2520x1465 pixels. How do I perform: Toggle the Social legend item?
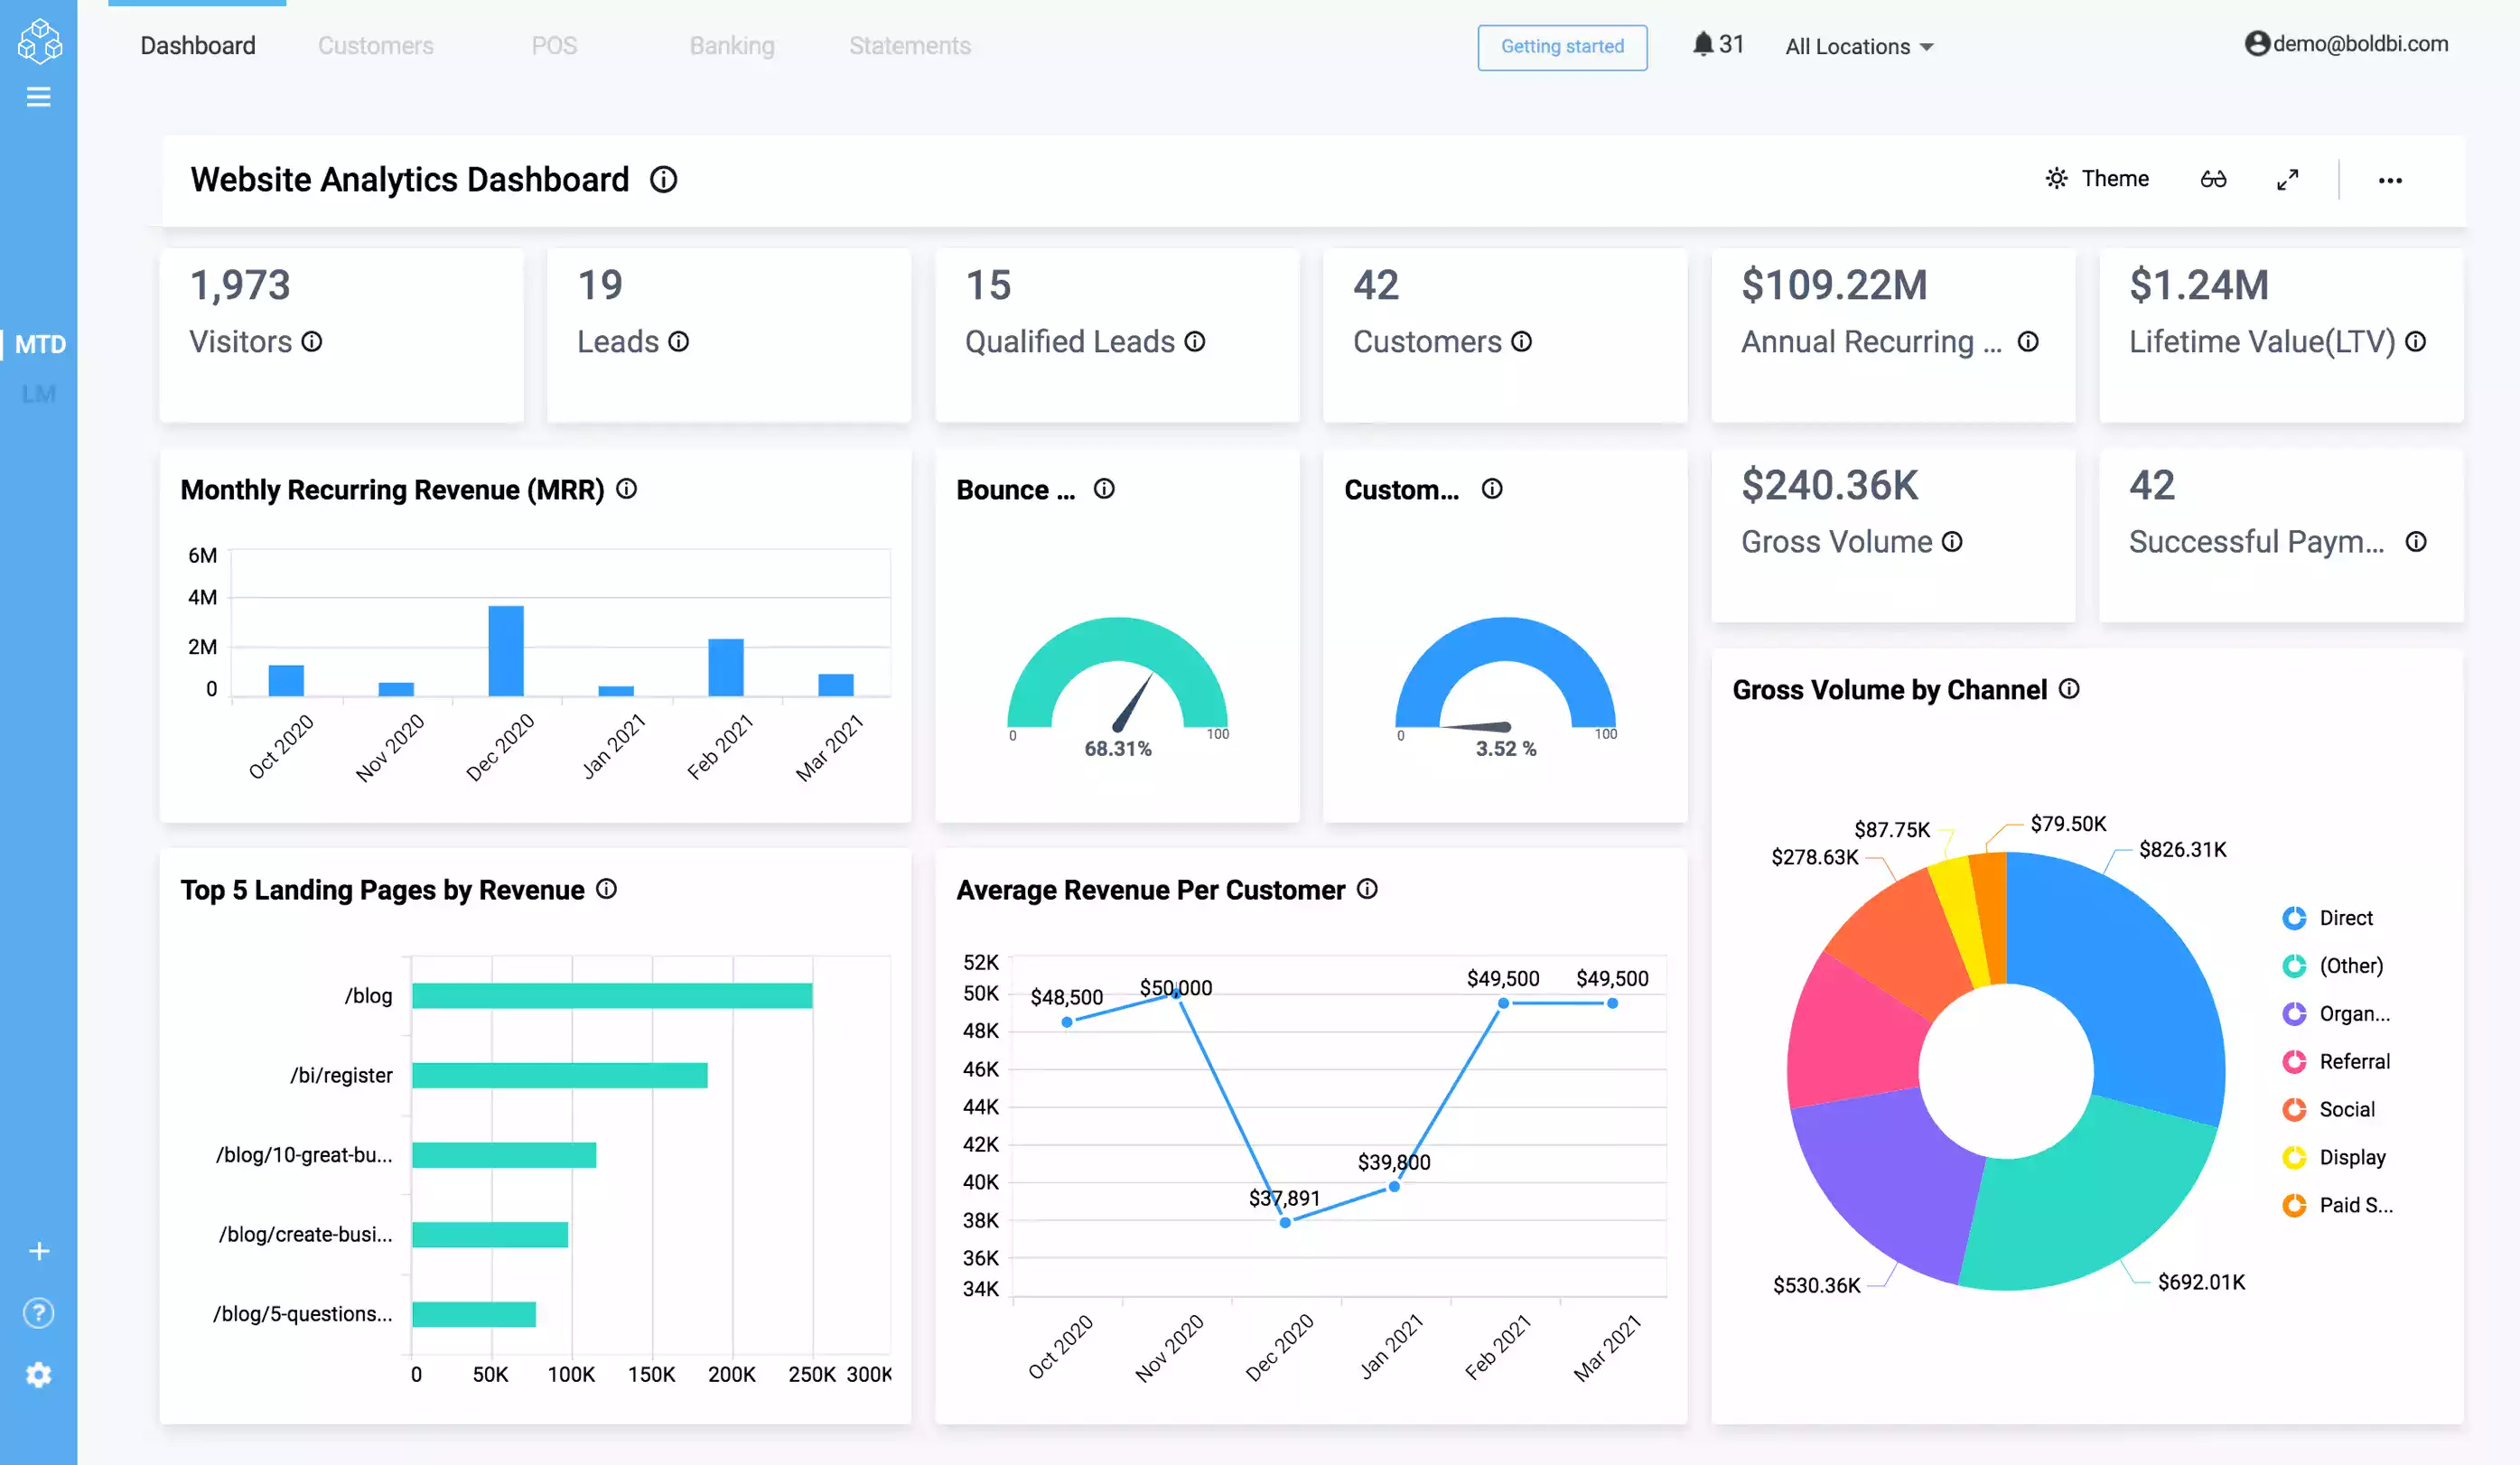pyautogui.click(x=2328, y=1110)
